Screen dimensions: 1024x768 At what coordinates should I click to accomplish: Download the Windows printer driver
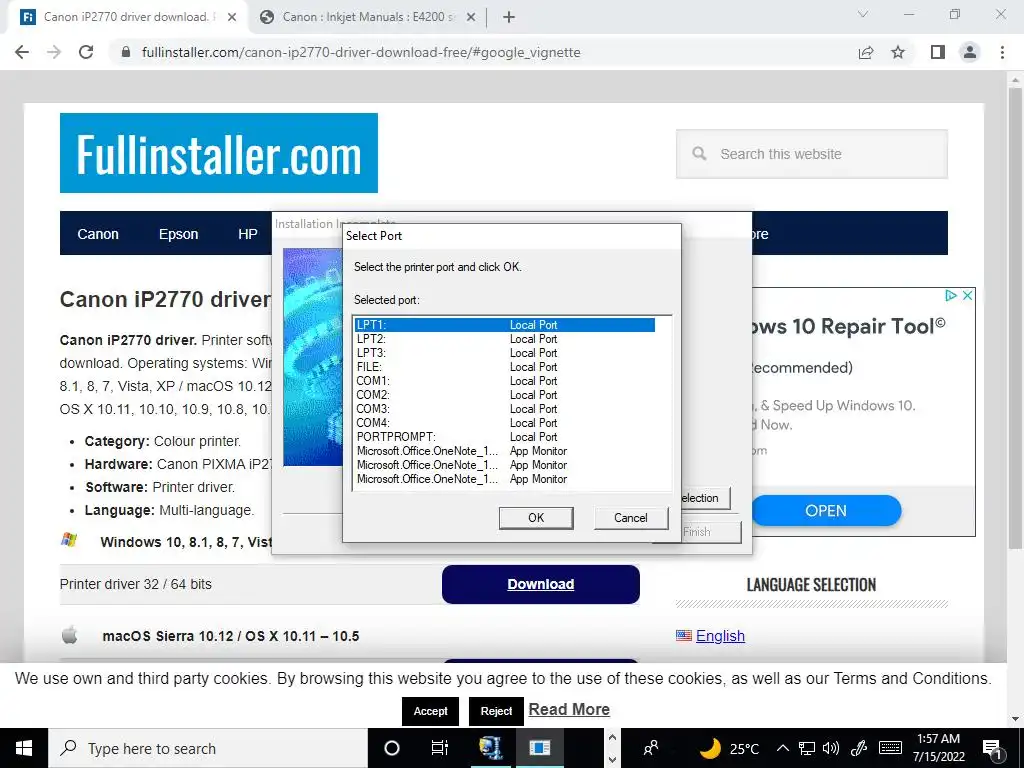coord(541,584)
